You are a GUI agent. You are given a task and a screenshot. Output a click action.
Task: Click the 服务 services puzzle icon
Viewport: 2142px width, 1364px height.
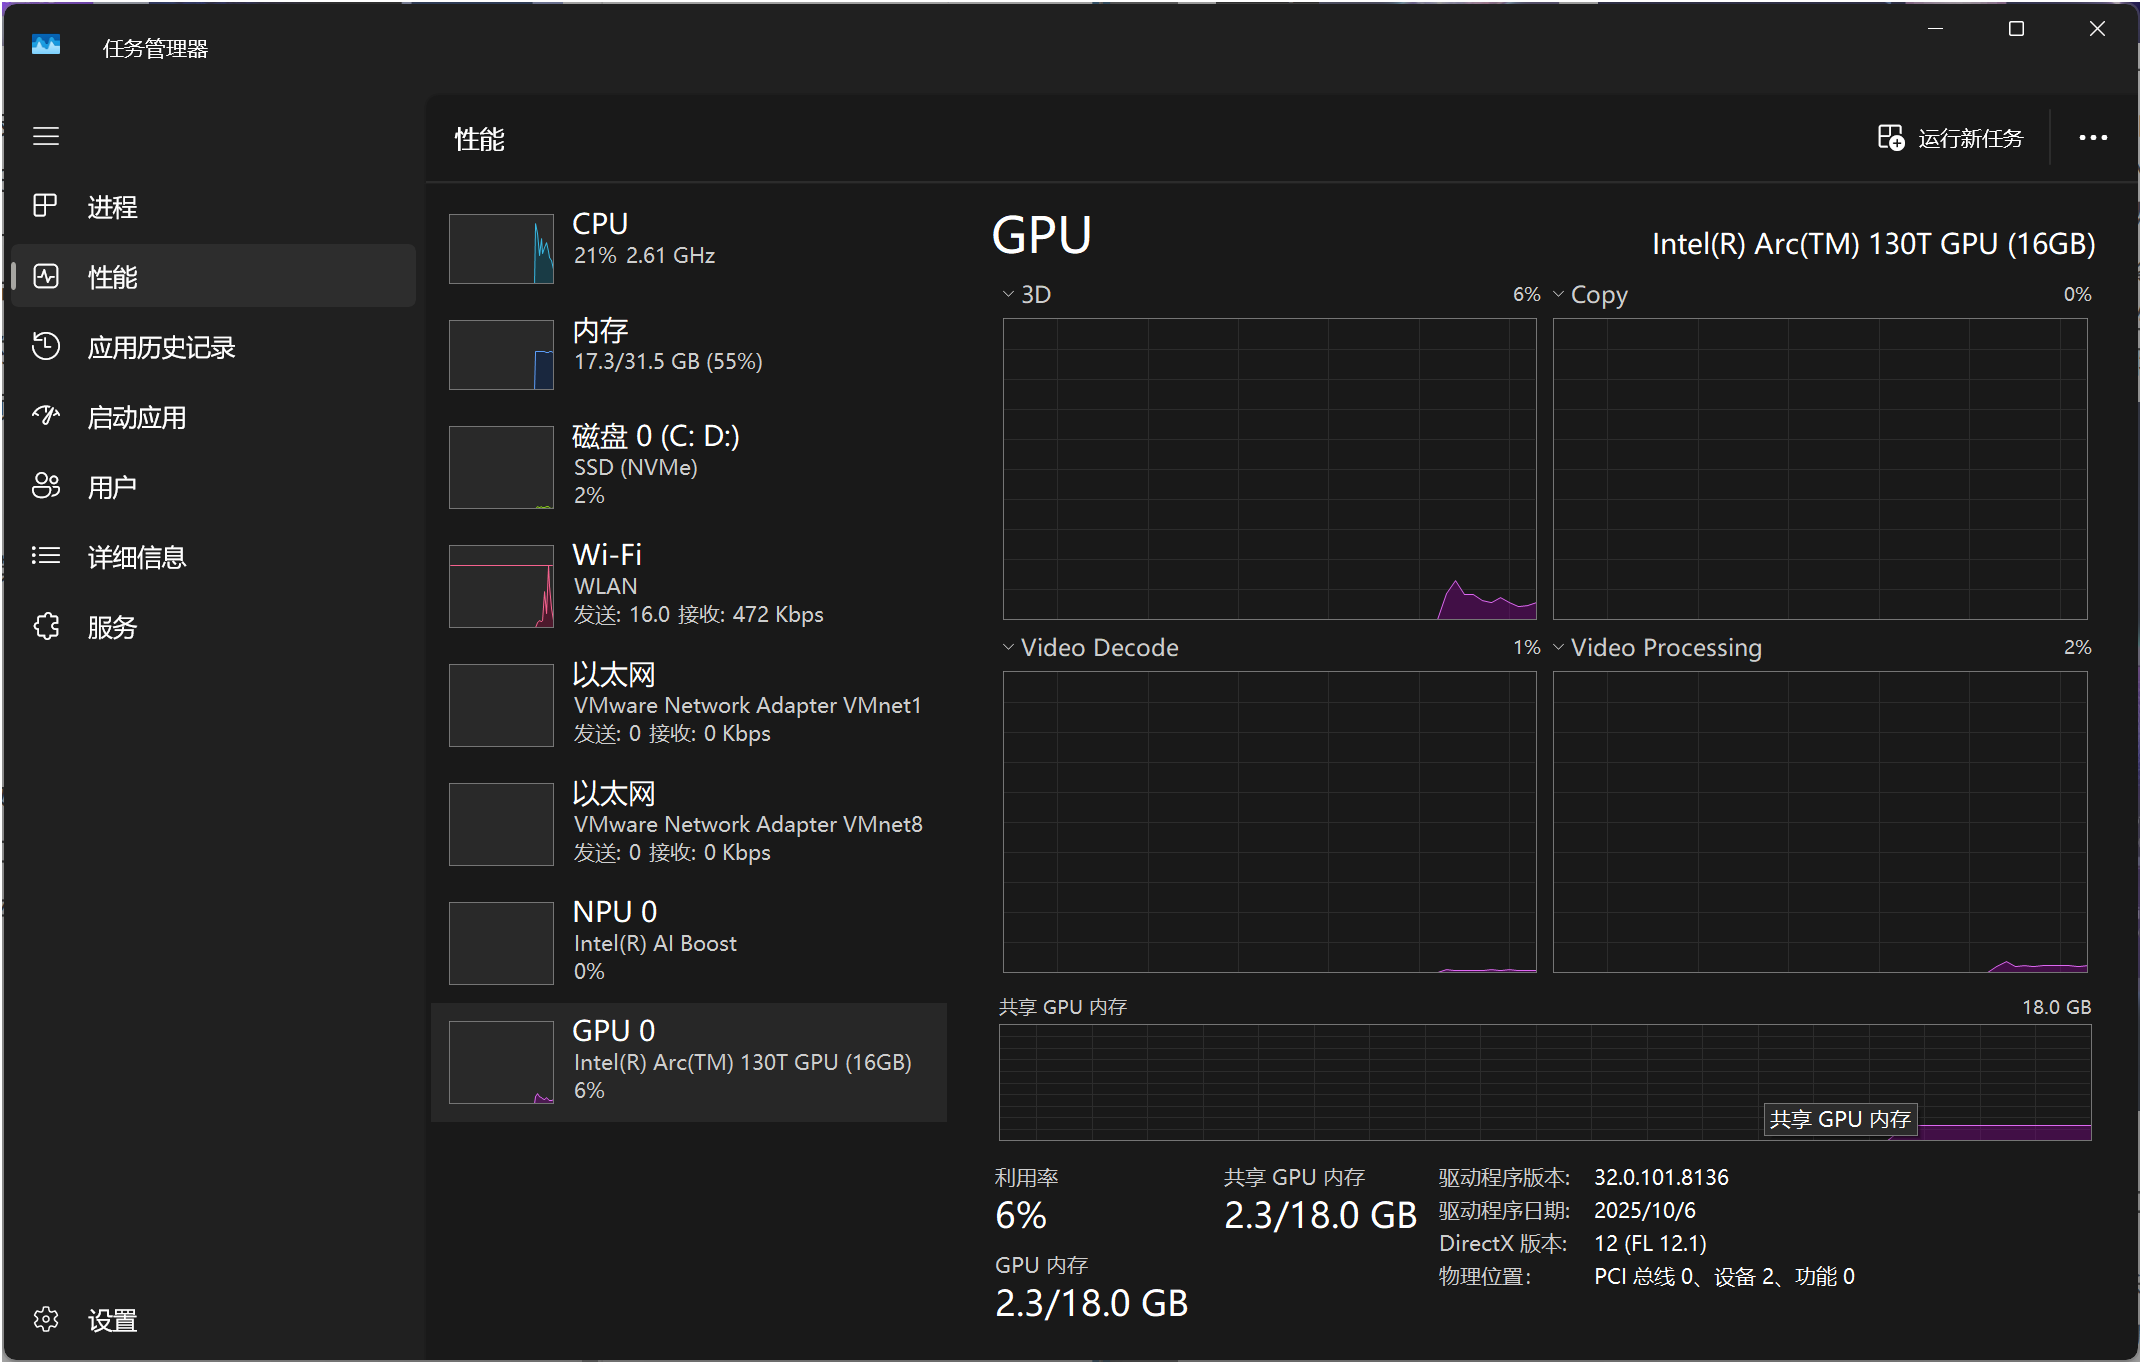46,626
